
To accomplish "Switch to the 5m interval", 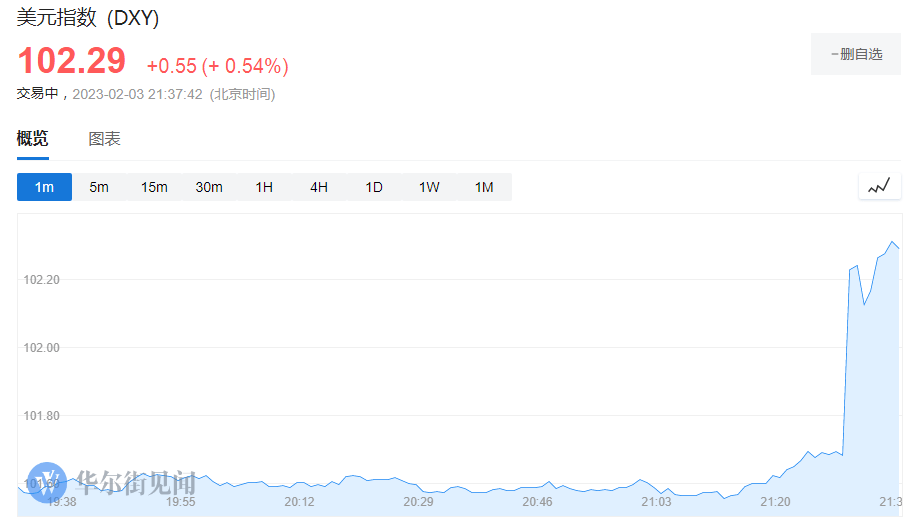I will coord(99,187).
